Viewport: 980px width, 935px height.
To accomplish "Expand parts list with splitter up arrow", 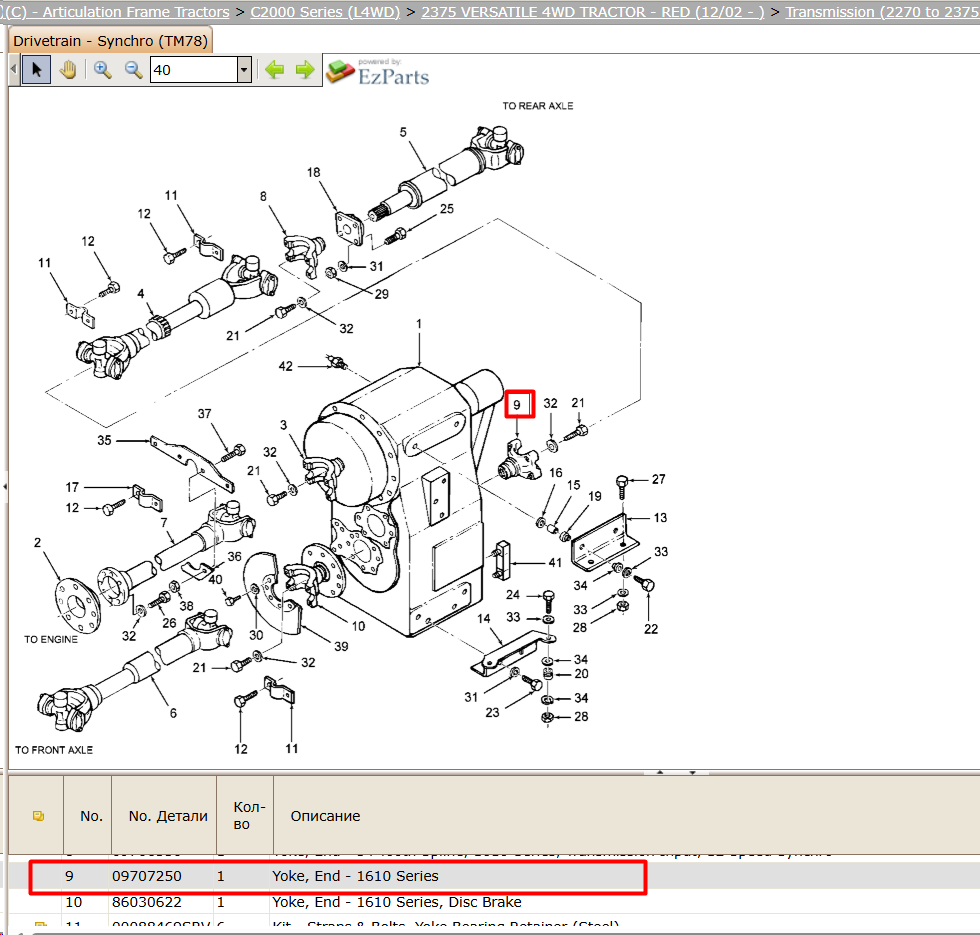I will (660, 772).
